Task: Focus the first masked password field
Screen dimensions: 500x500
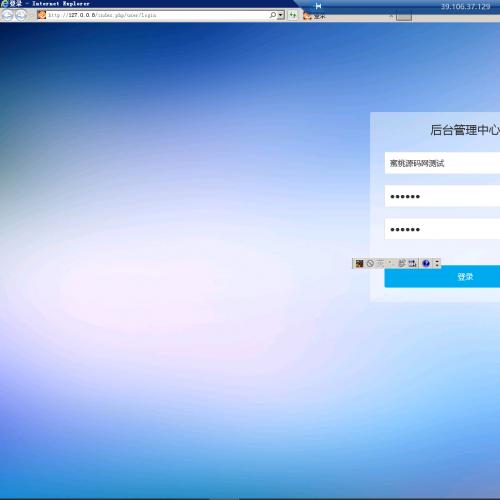Action: point(442,196)
